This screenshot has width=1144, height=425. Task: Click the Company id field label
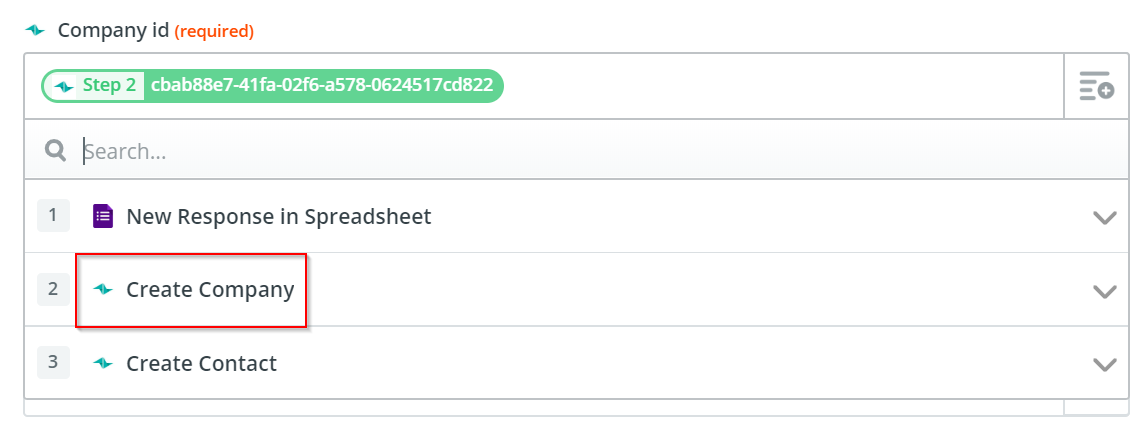[114, 31]
